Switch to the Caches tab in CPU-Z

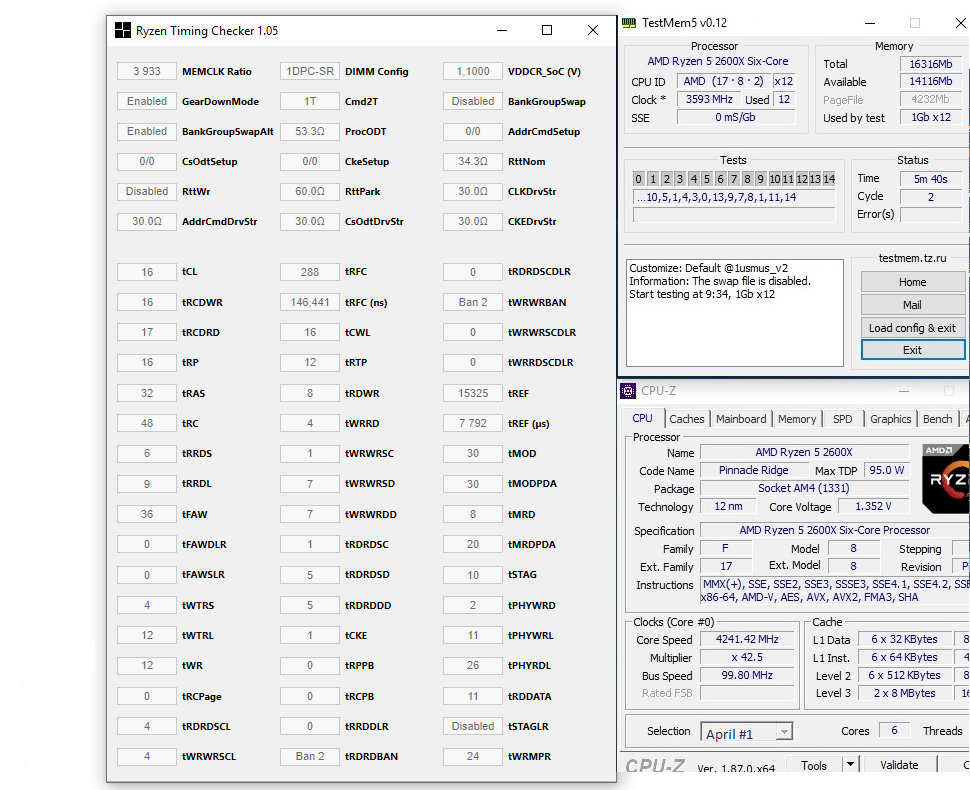click(x=687, y=419)
